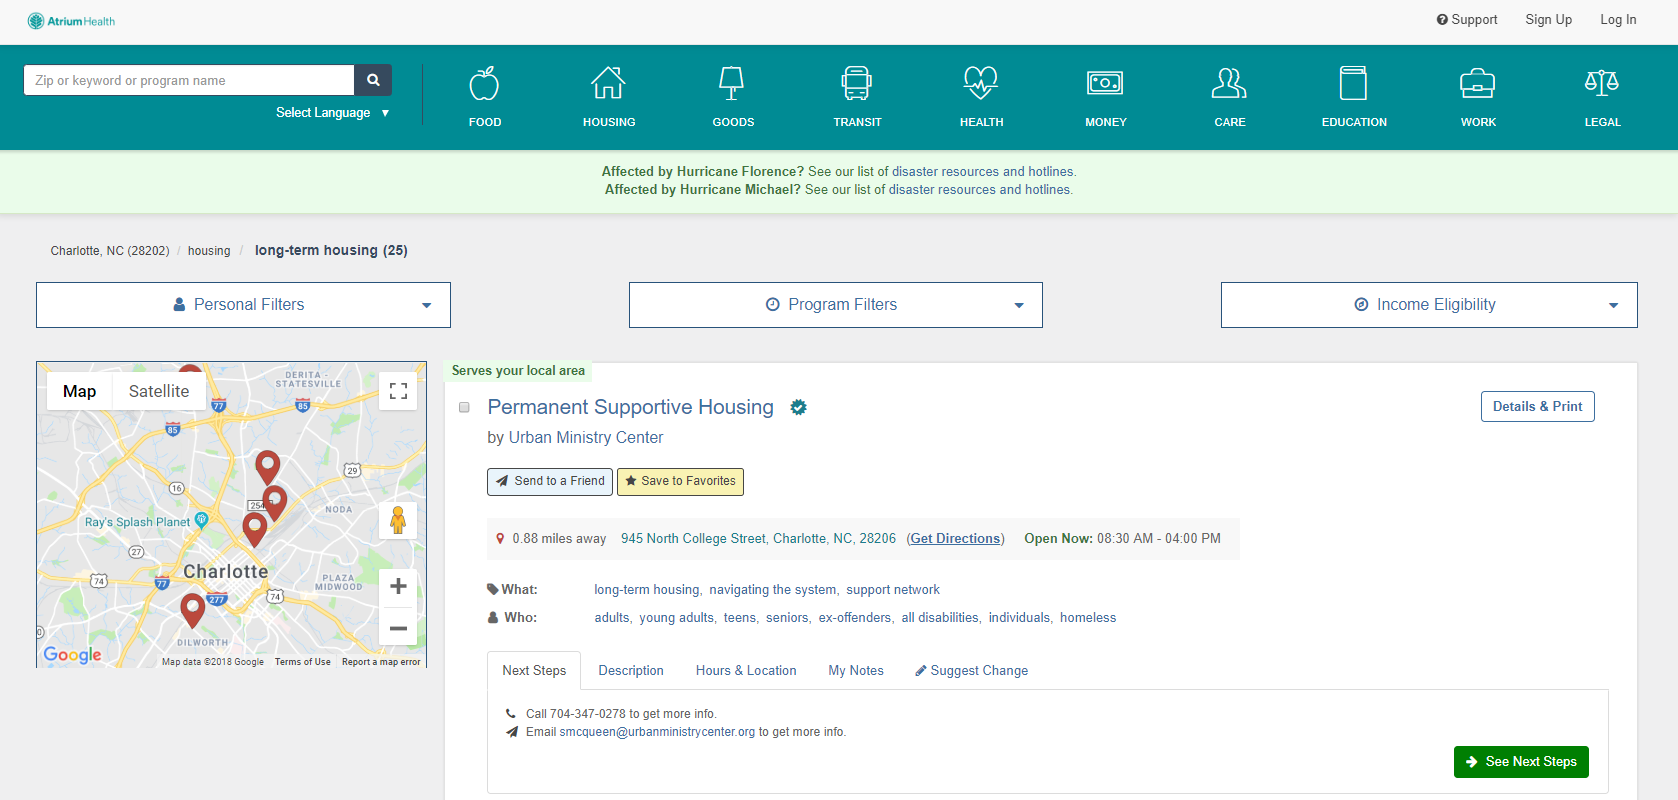1678x800 pixels.
Task: Check the Permanent Supportive Housing checkbox
Action: tap(464, 407)
